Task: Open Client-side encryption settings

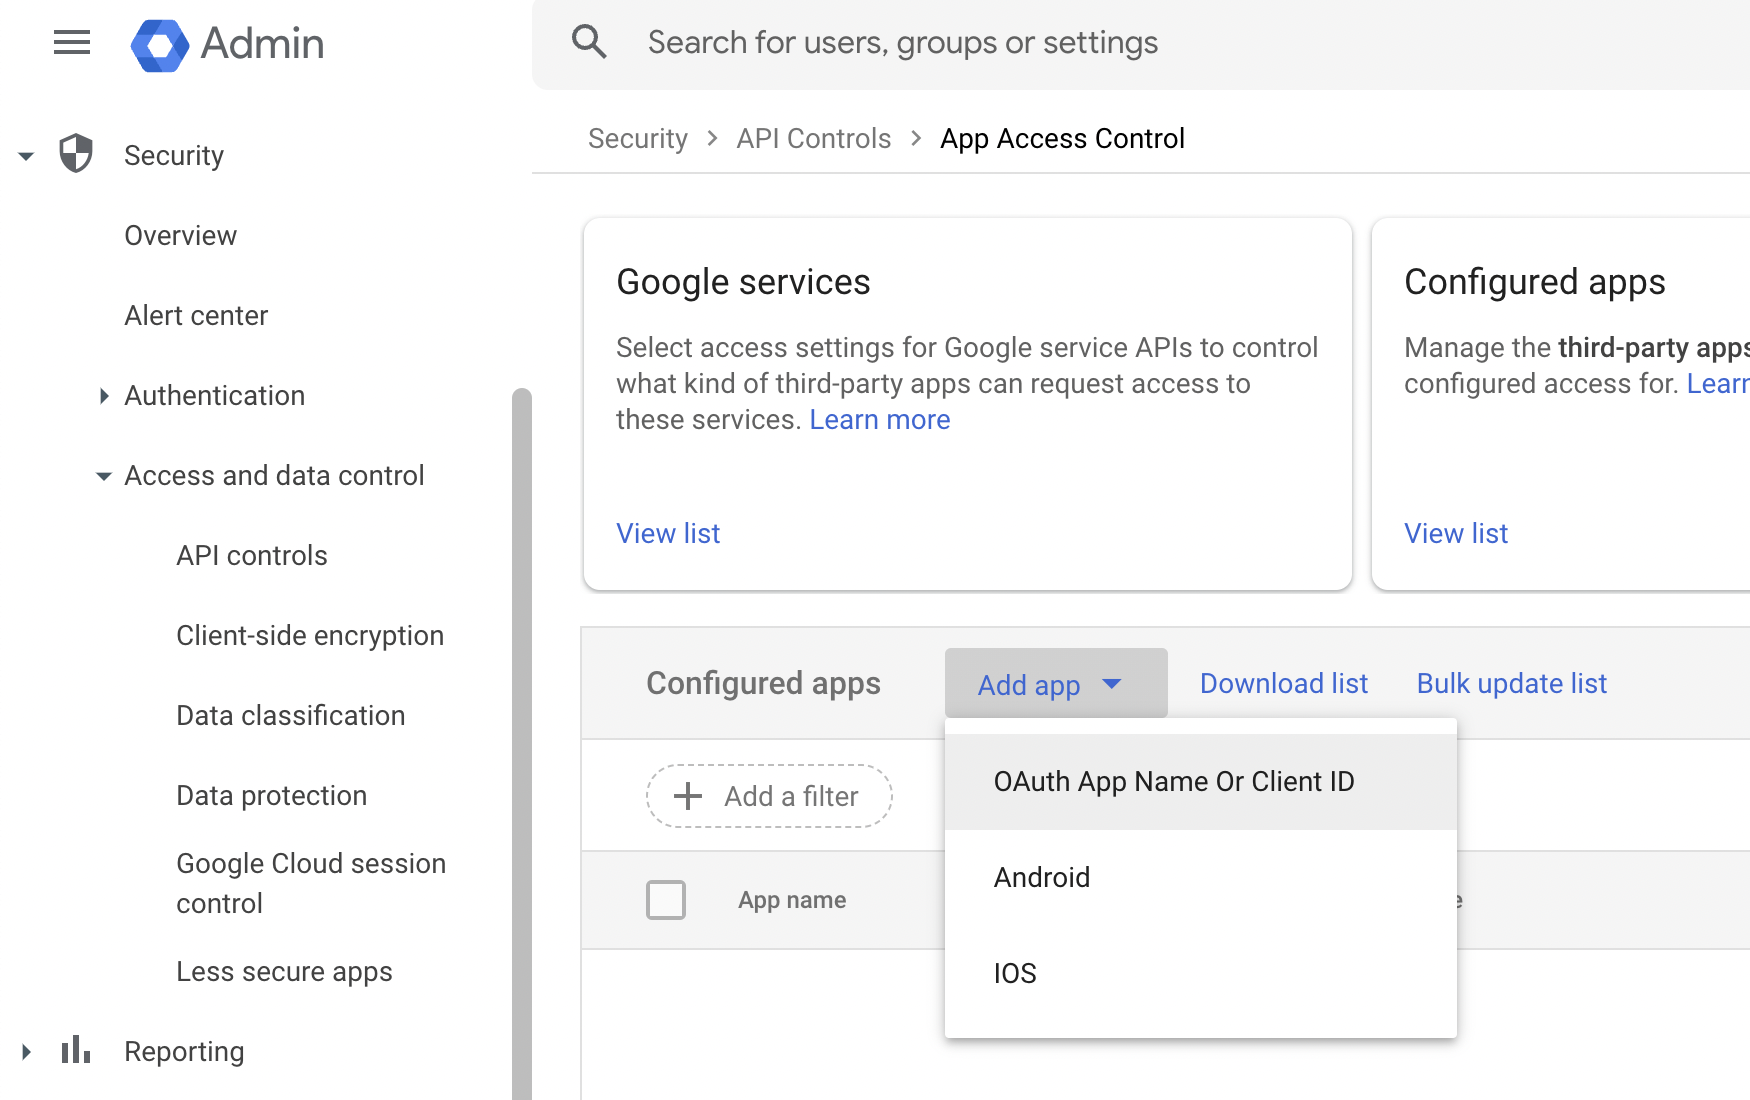Action: point(310,636)
